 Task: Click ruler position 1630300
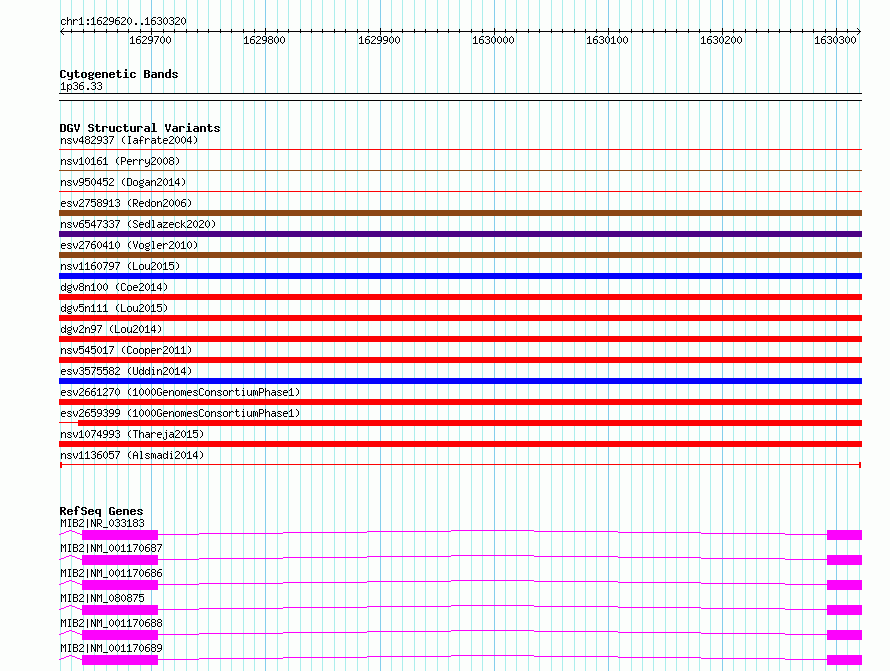836,40
